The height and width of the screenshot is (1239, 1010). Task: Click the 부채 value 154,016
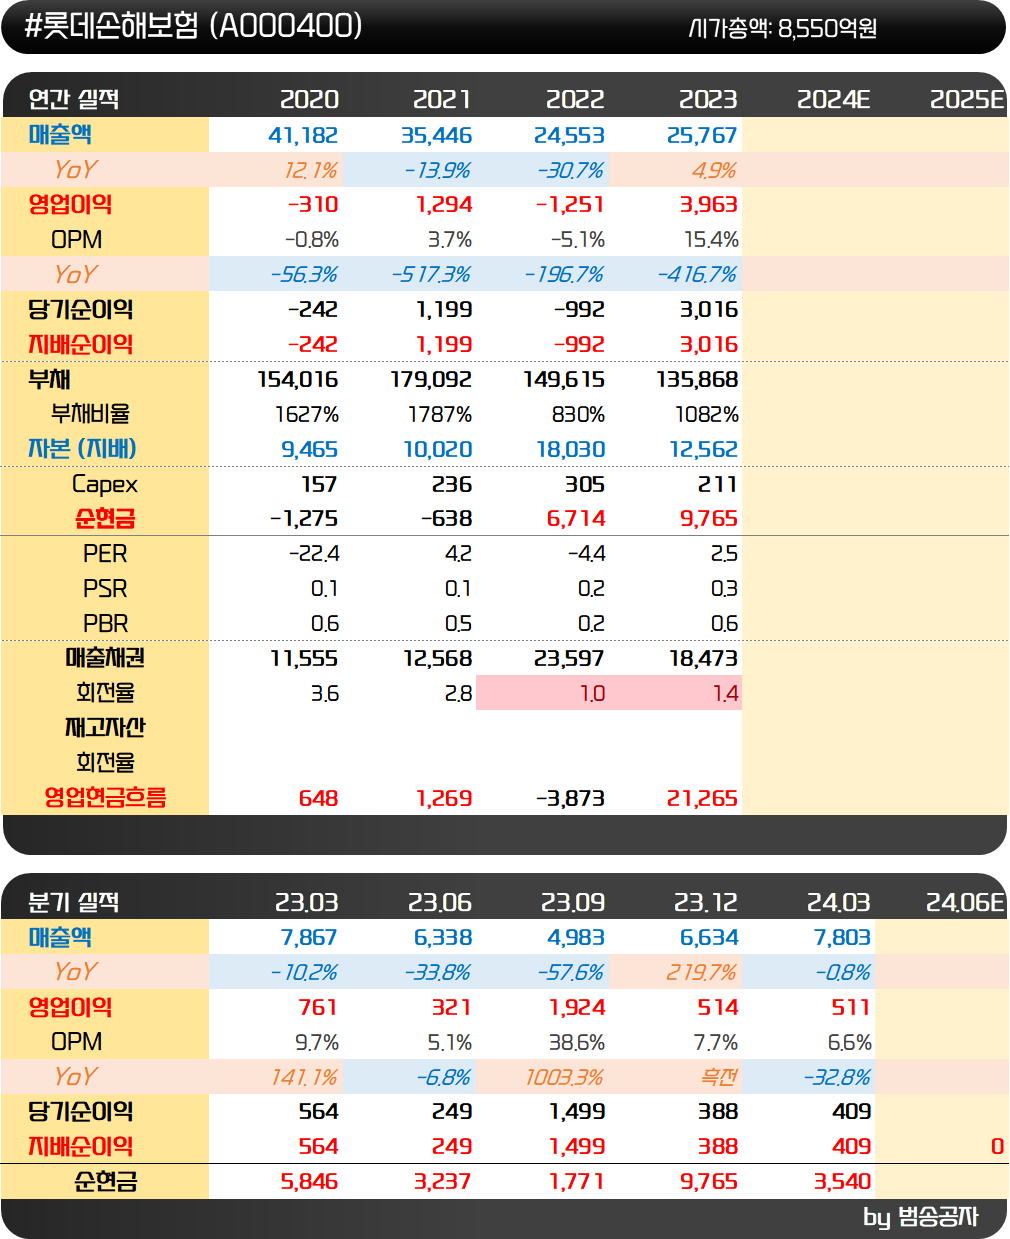(x=298, y=379)
